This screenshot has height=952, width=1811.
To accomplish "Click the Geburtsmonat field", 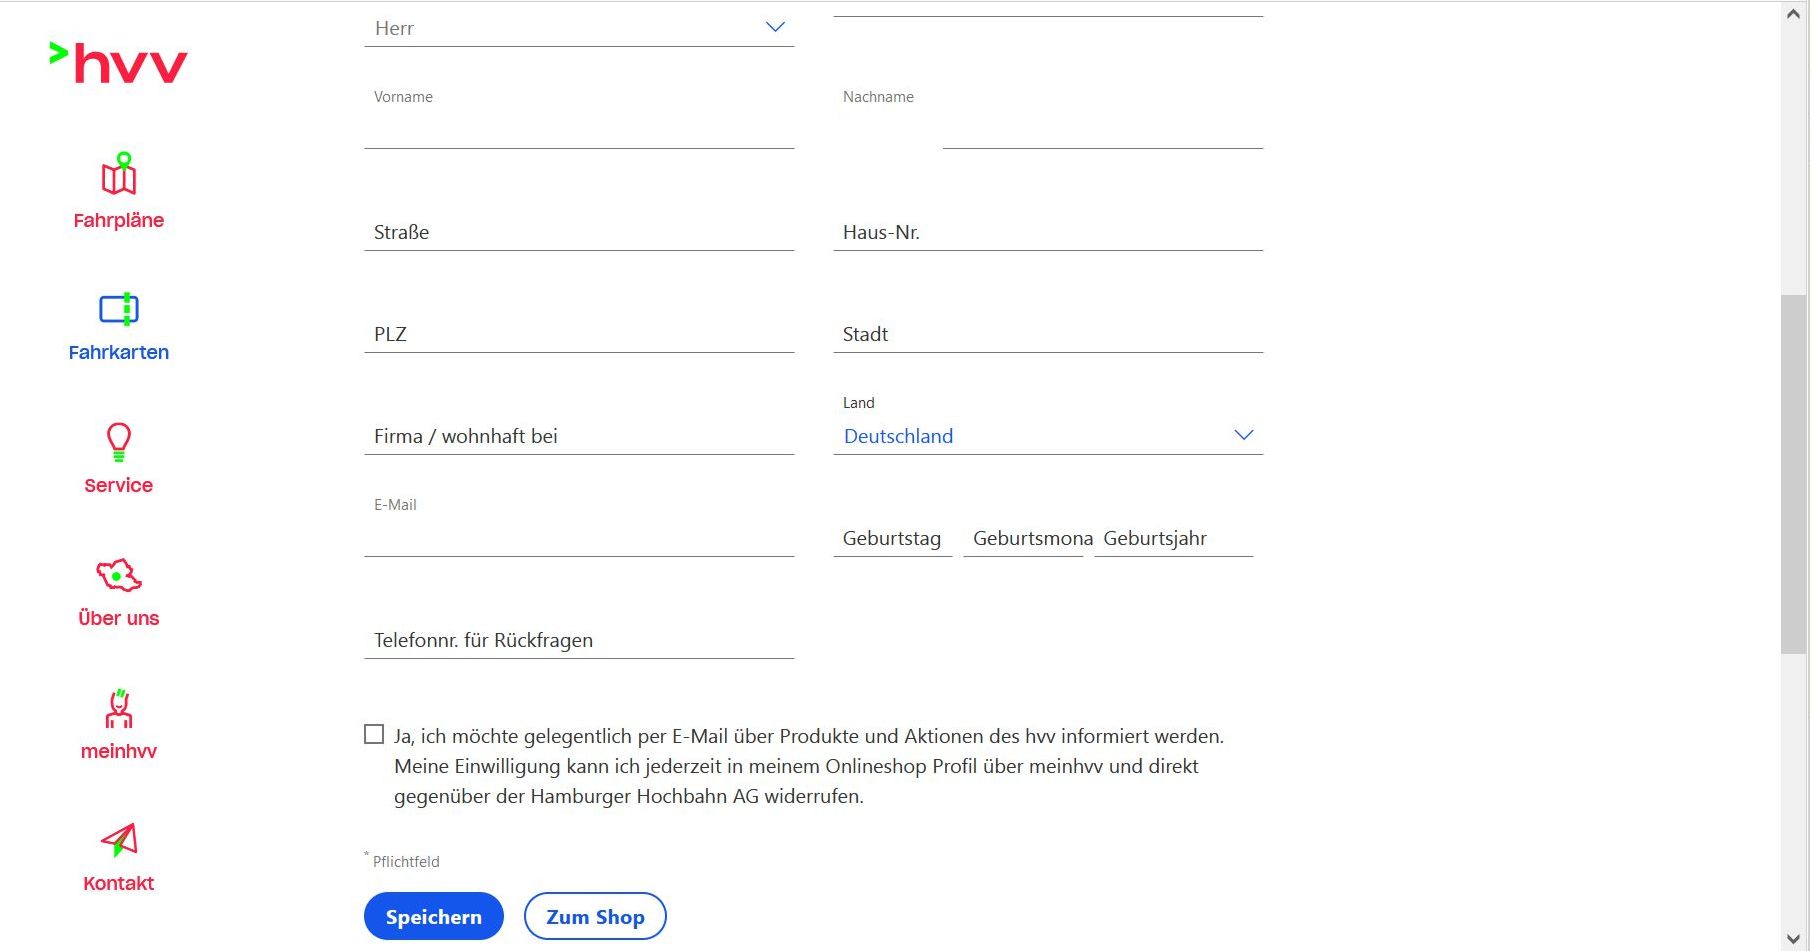I will point(1023,538).
